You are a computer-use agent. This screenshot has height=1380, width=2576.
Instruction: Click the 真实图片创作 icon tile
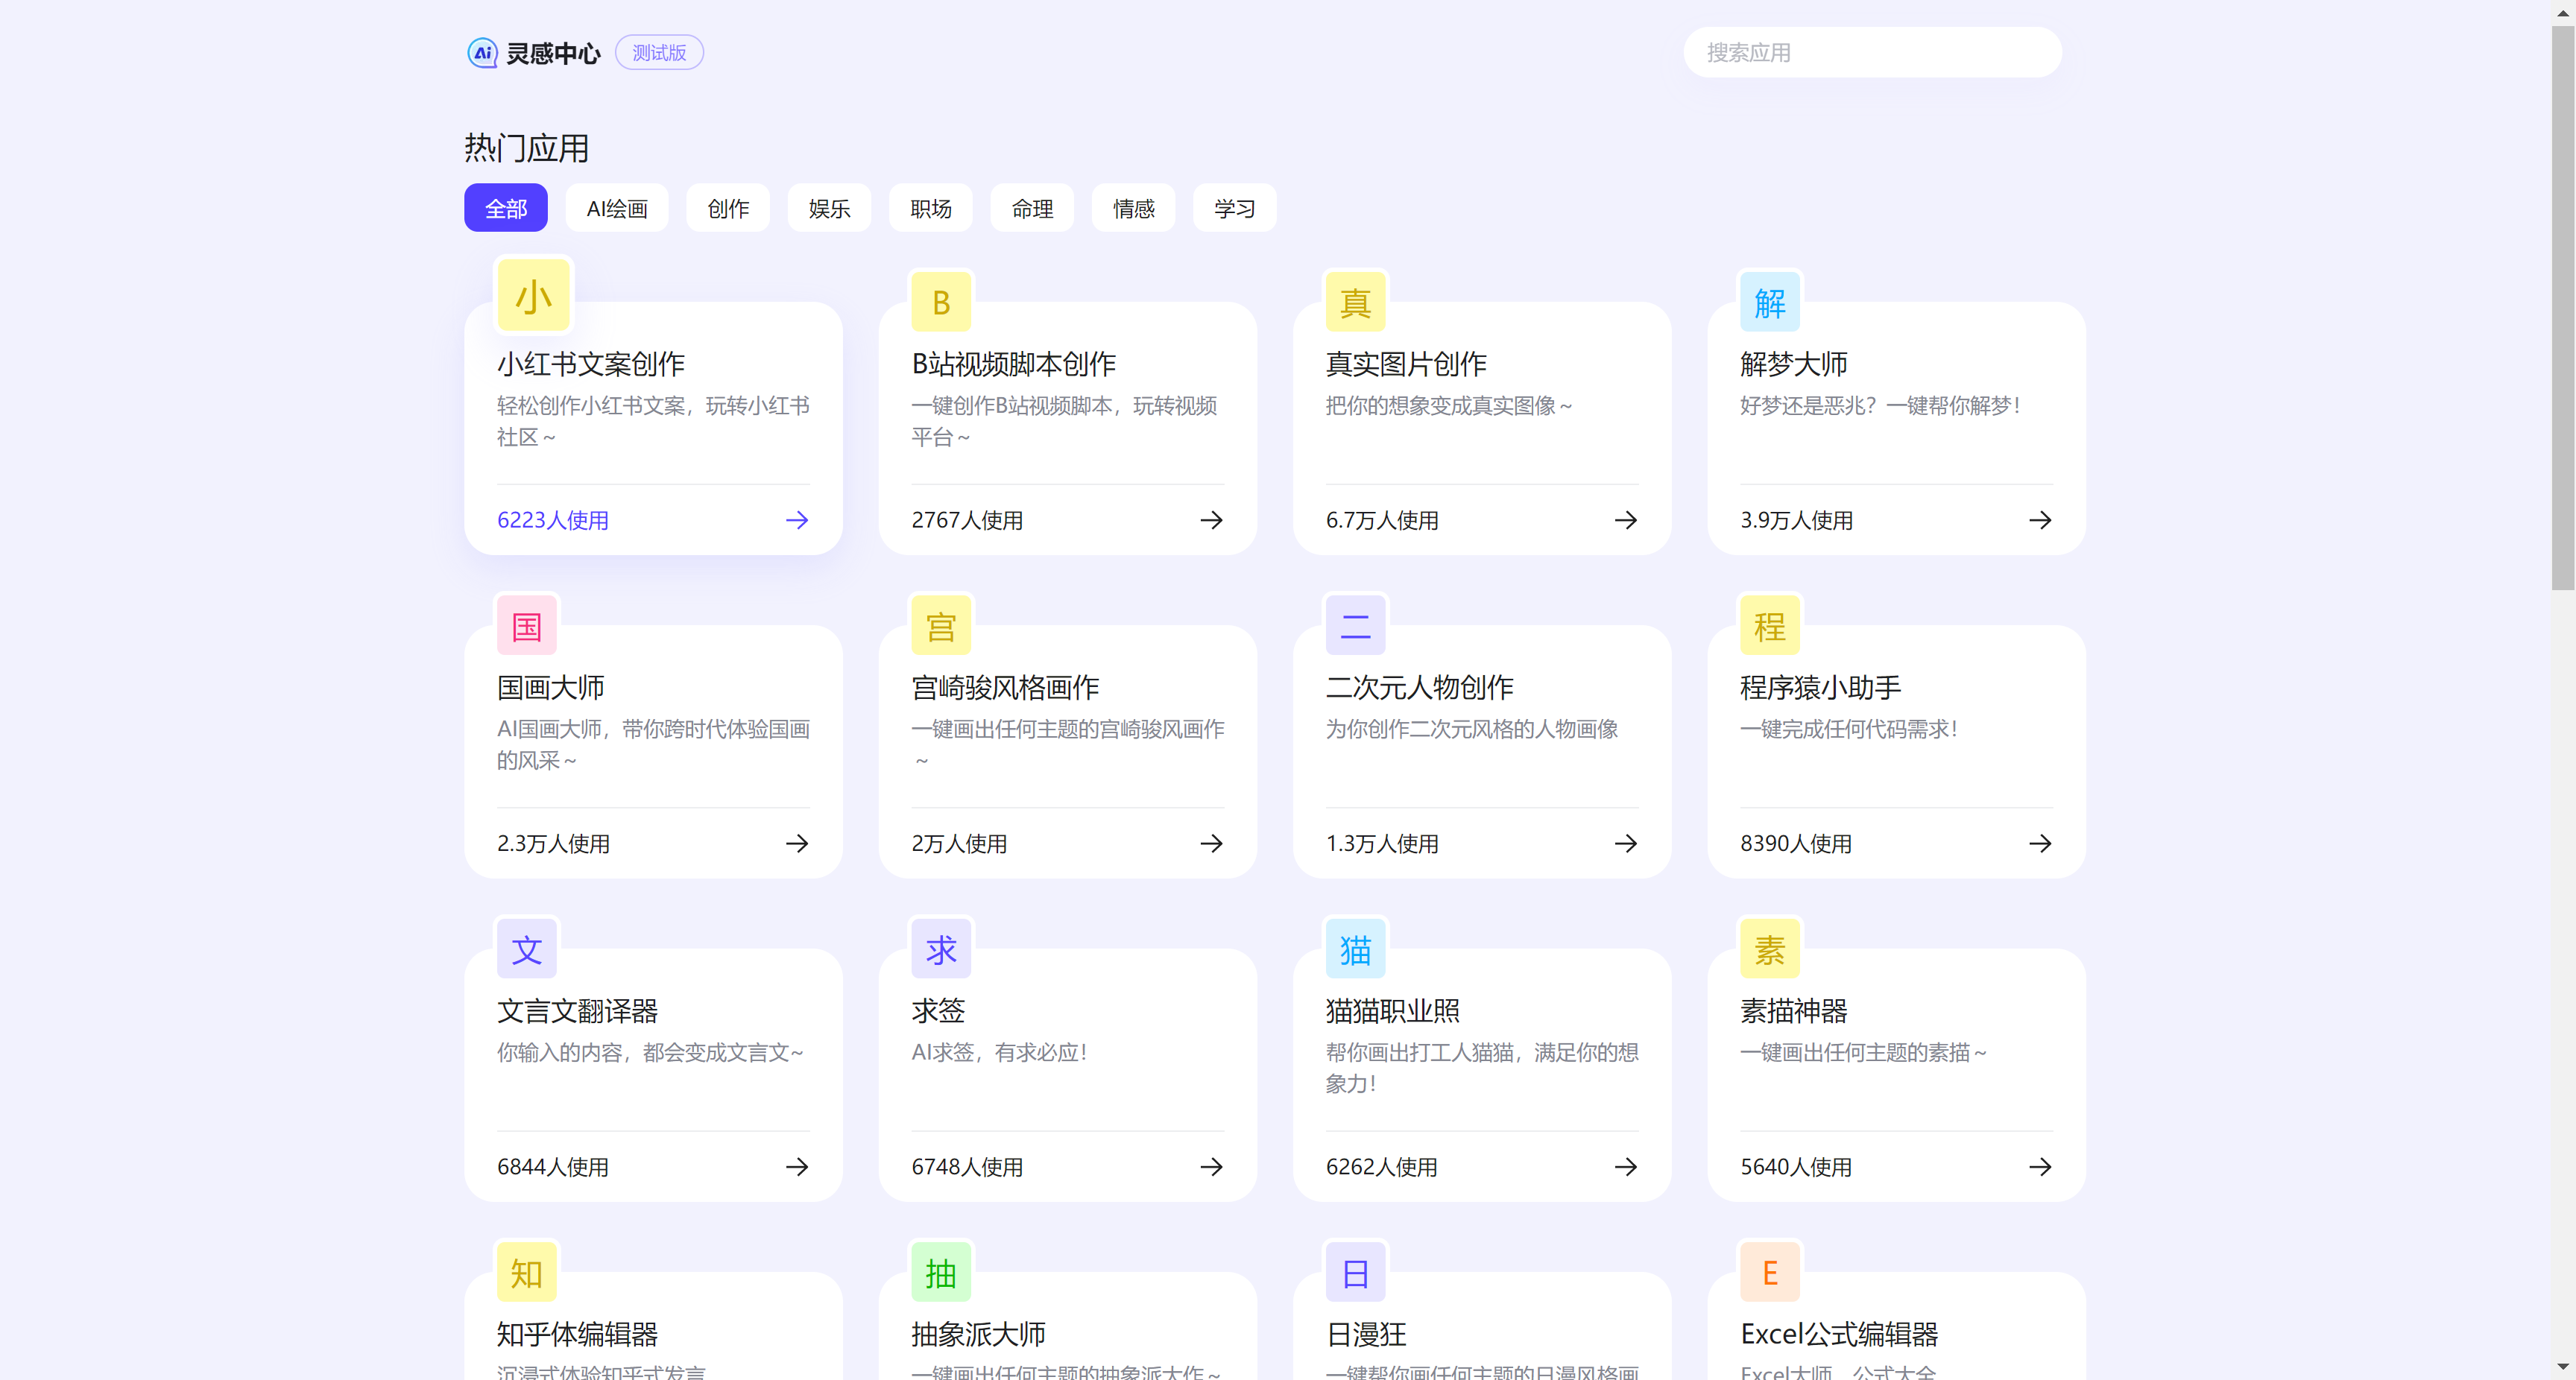point(1355,302)
